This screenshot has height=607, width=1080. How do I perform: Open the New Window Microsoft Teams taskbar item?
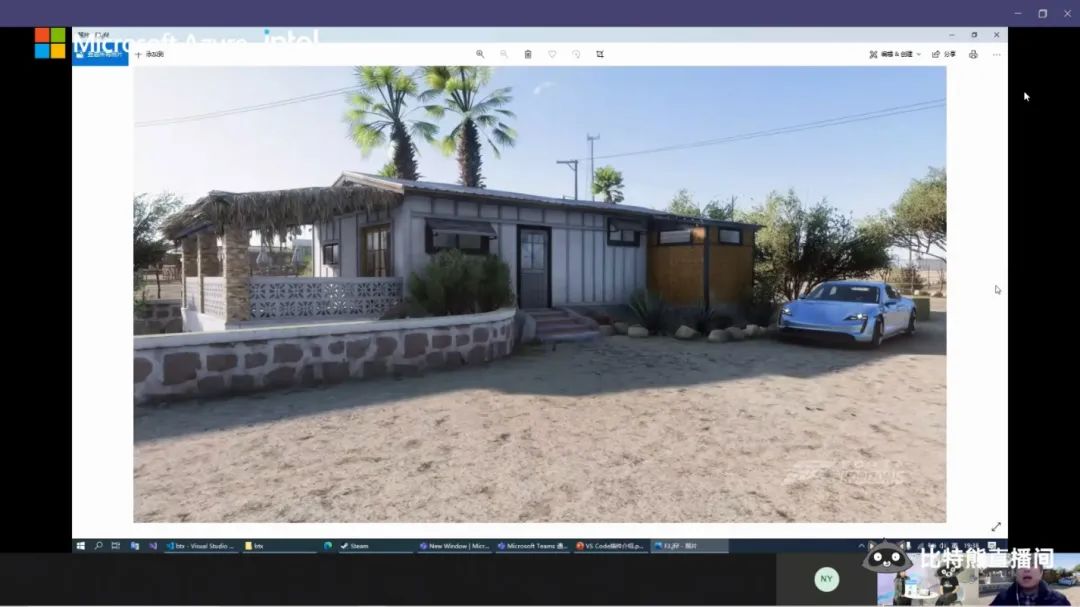455,546
